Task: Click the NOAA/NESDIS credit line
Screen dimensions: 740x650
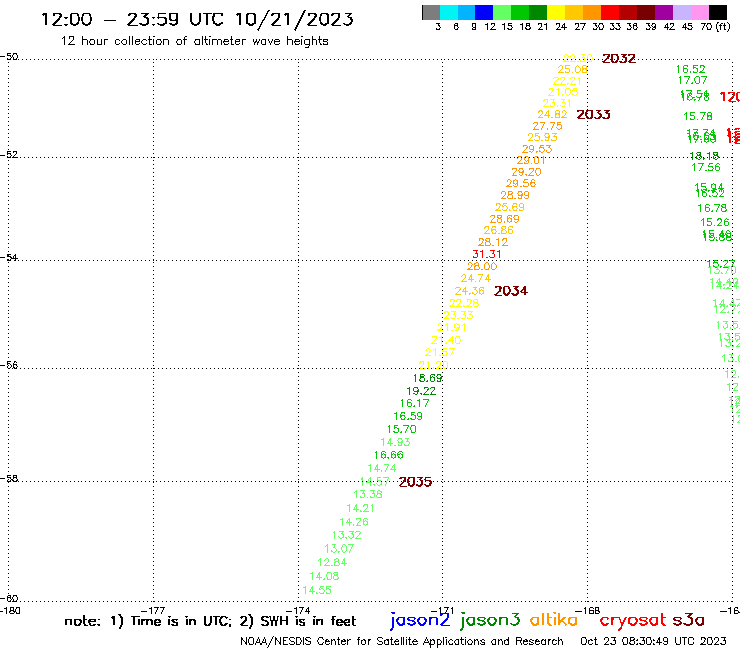Action: 402,642
